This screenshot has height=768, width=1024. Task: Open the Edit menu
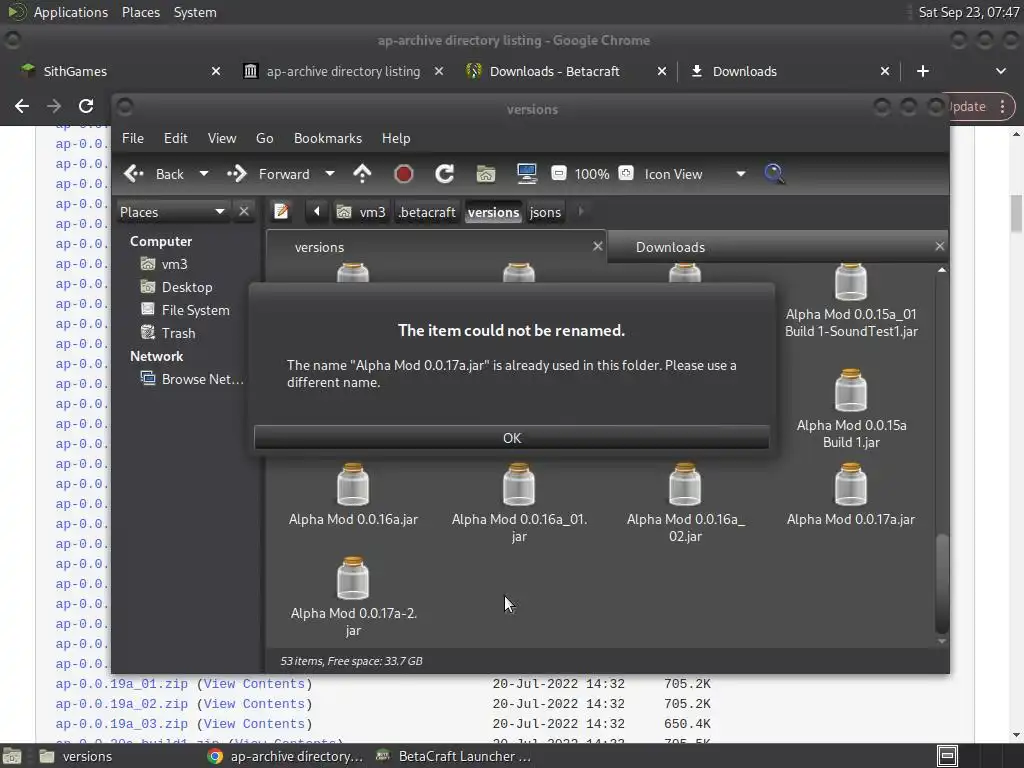175,138
